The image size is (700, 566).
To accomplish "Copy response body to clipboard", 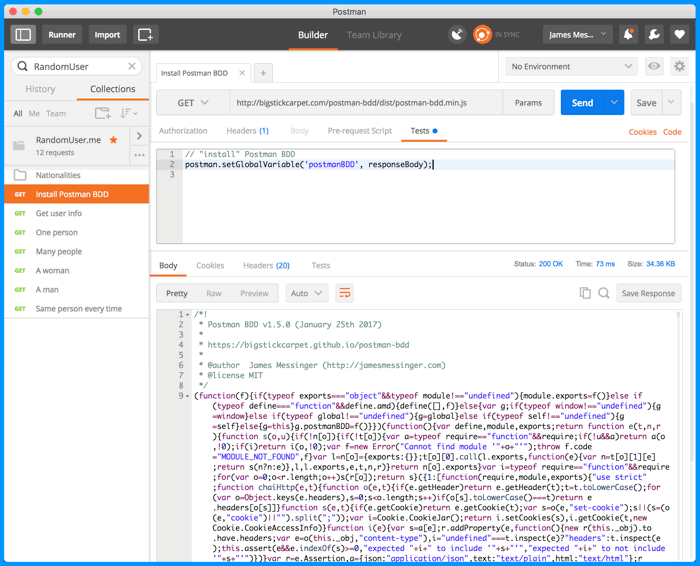I will click(585, 293).
